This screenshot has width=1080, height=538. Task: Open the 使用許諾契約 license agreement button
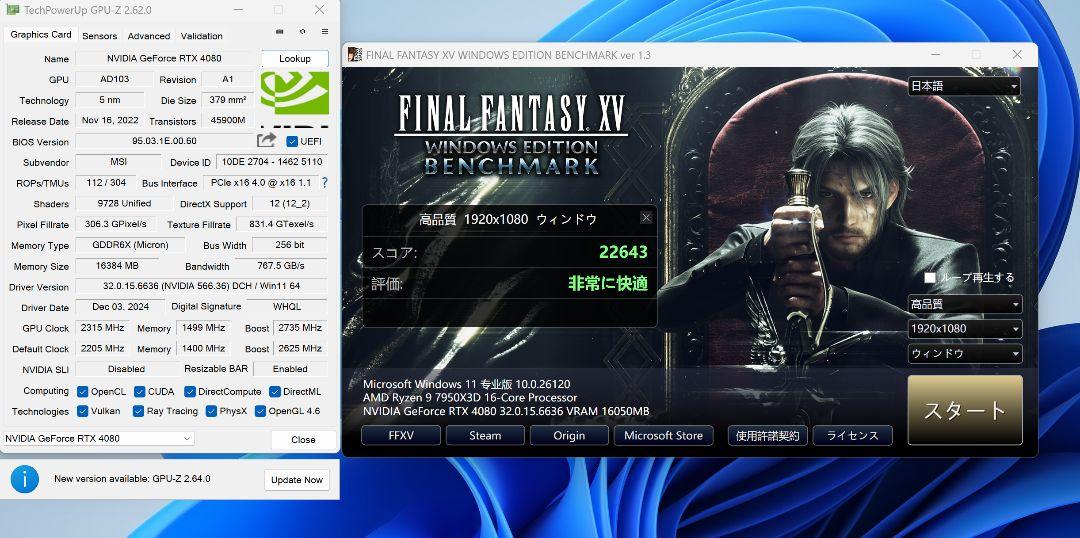coord(768,435)
